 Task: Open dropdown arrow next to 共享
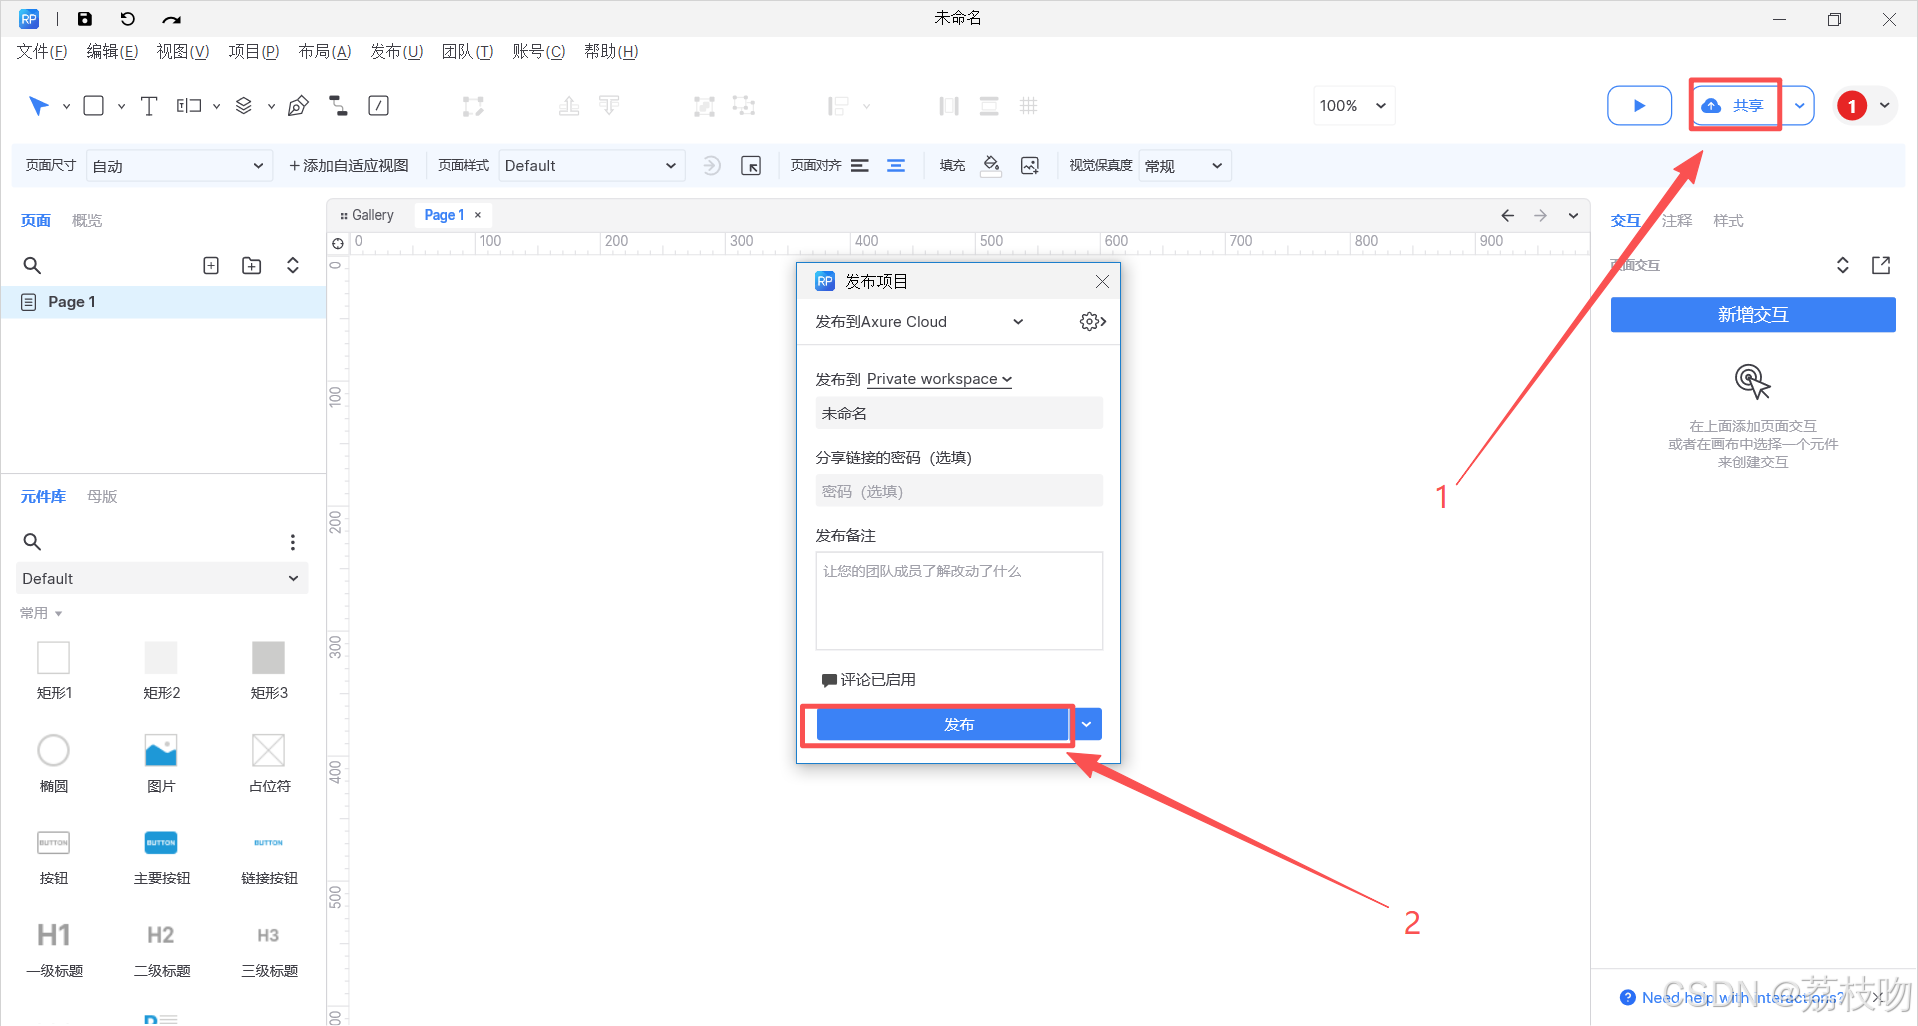[1799, 106]
